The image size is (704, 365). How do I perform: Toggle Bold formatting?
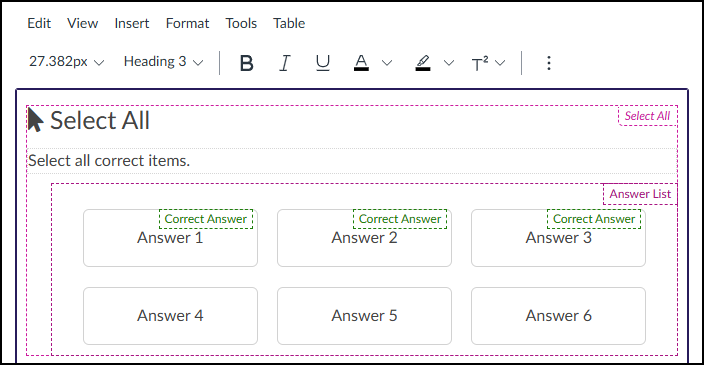tap(246, 63)
